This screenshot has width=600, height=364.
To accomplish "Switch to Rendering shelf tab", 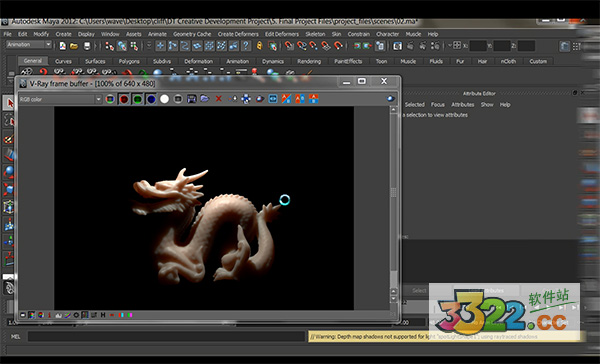I will (309, 61).
